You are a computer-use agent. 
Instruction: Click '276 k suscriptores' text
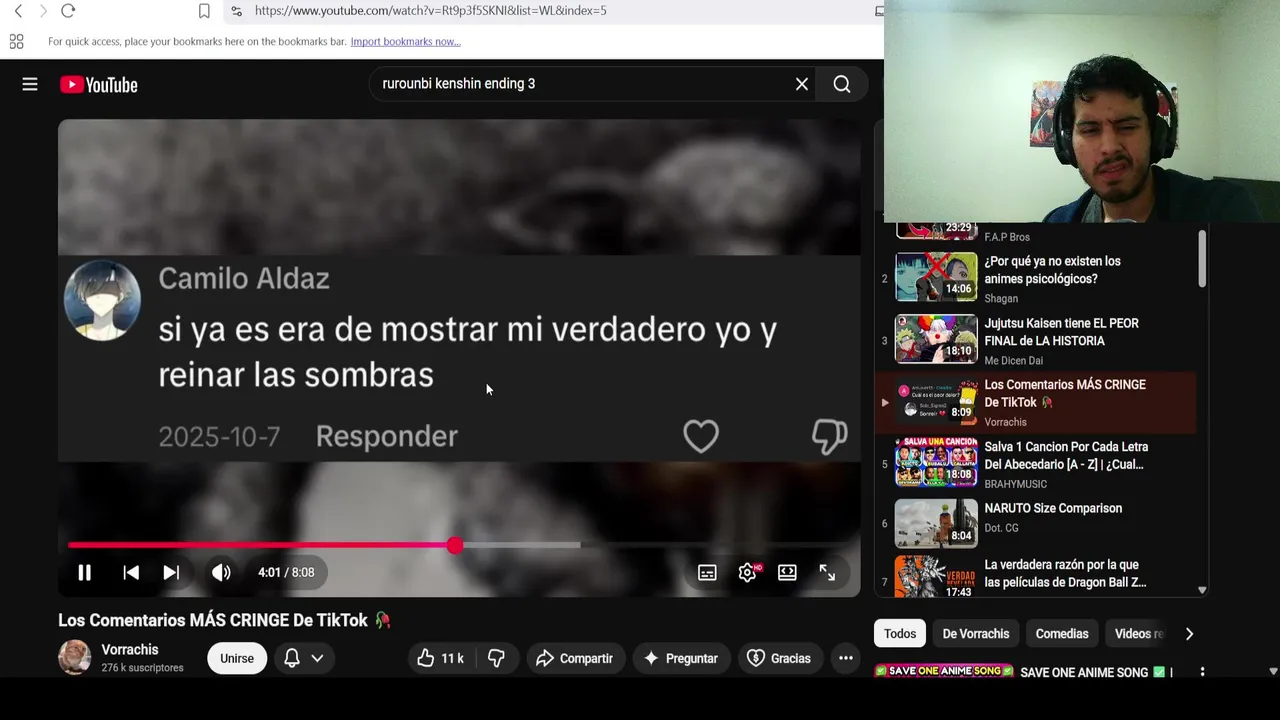(x=142, y=668)
